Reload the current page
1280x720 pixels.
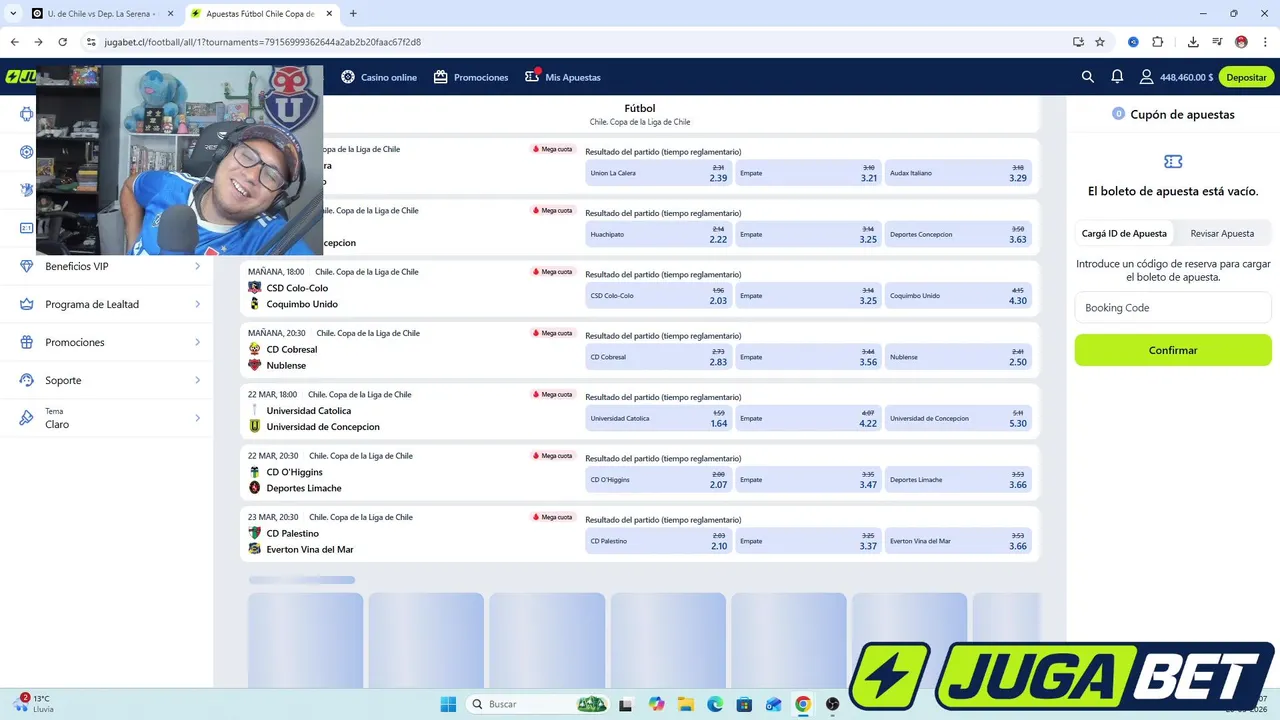62,42
